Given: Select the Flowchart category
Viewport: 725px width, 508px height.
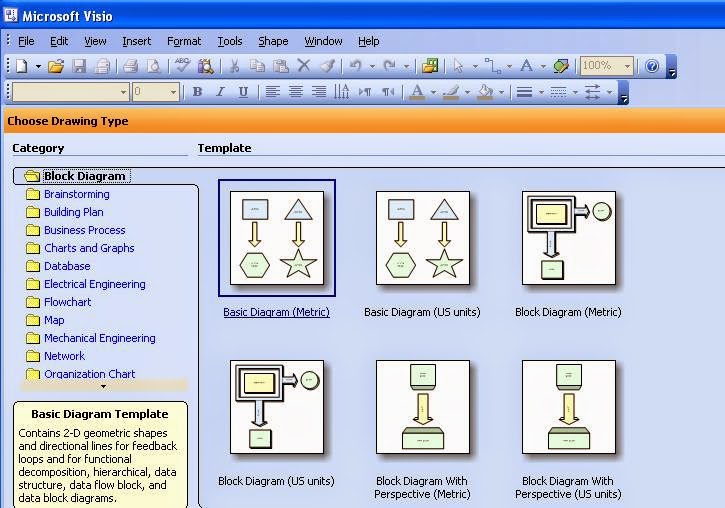Looking at the screenshot, I should pyautogui.click(x=68, y=302).
